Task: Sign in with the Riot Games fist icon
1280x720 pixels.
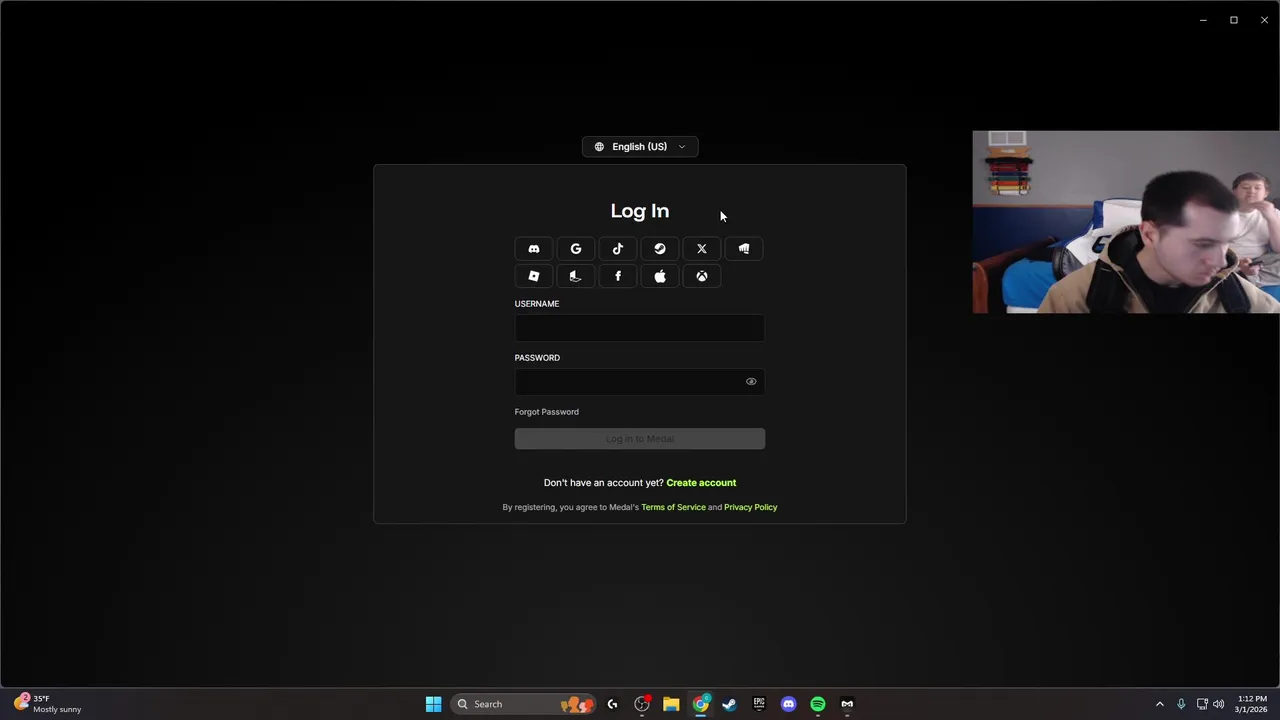Action: pos(744,249)
